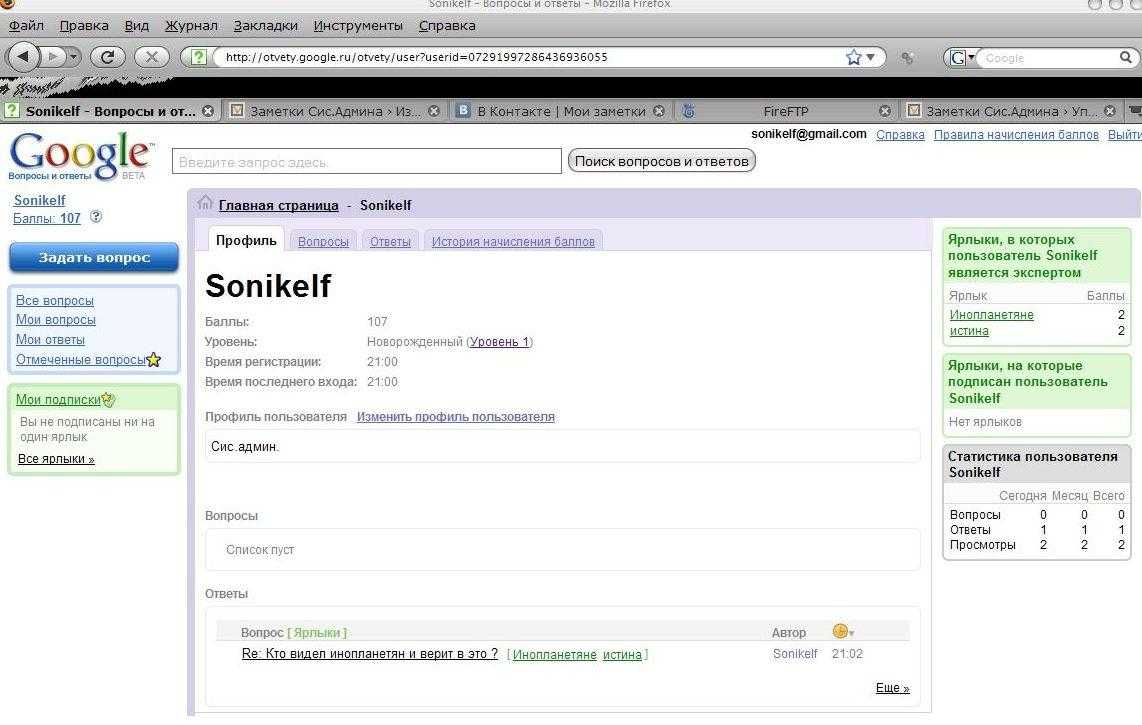The width and height of the screenshot is (1142, 725).
Task: Open the Правила начисления баллов link
Action: (1016, 135)
